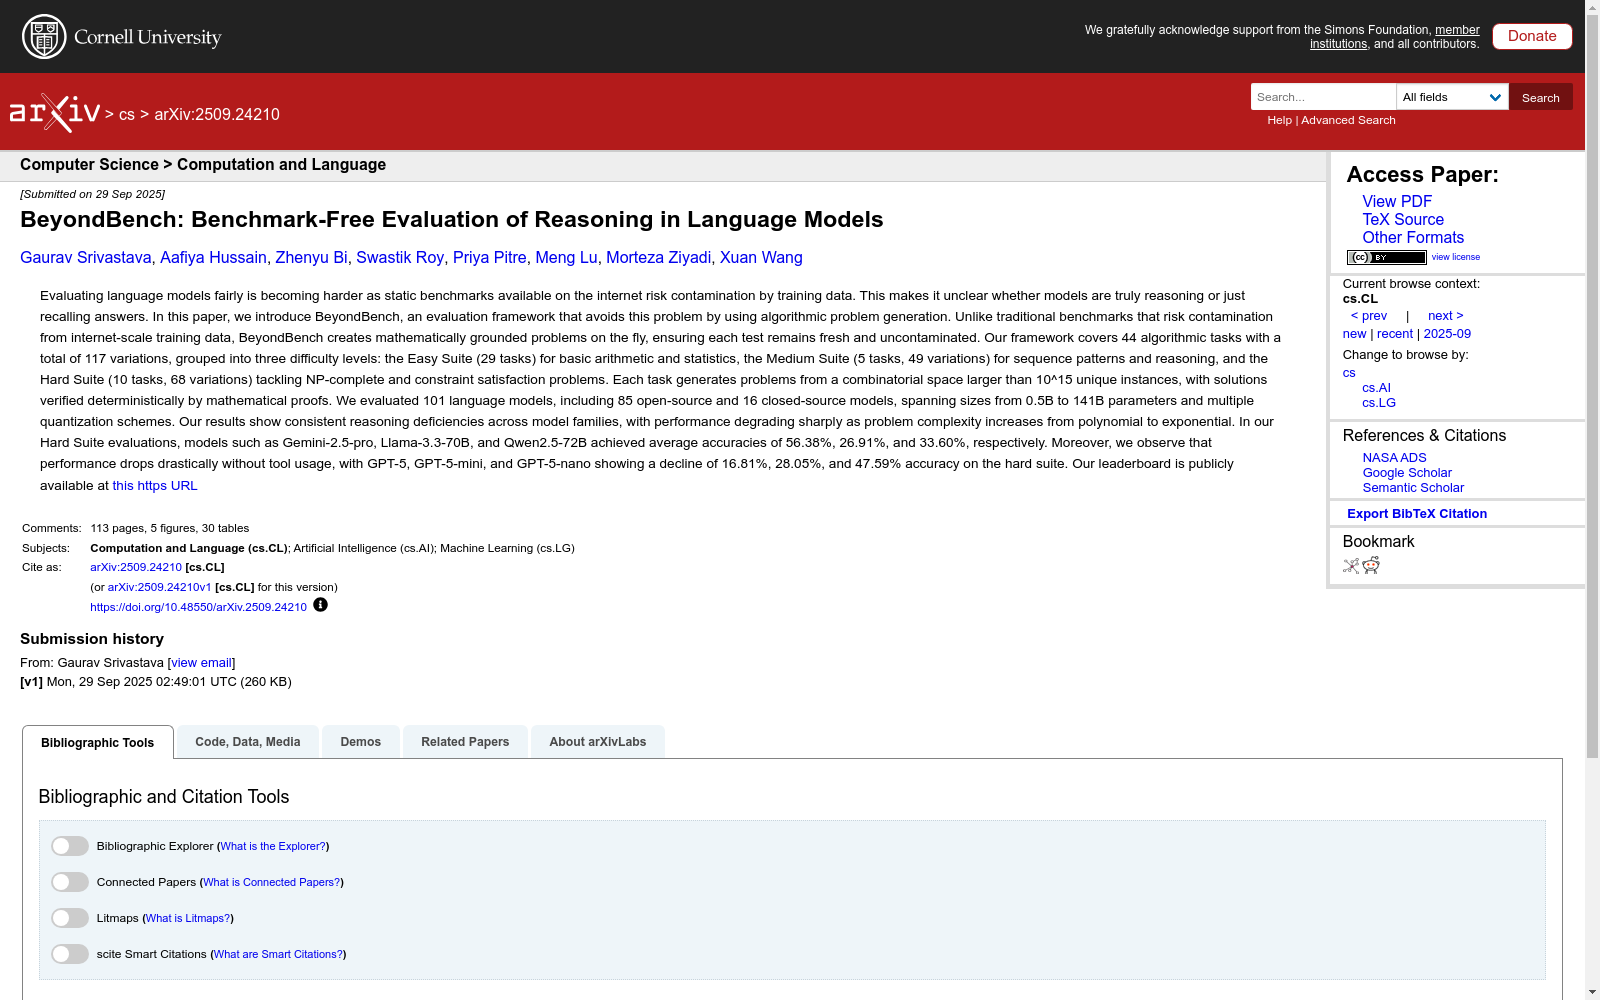Open the recent listings link

1395,334
